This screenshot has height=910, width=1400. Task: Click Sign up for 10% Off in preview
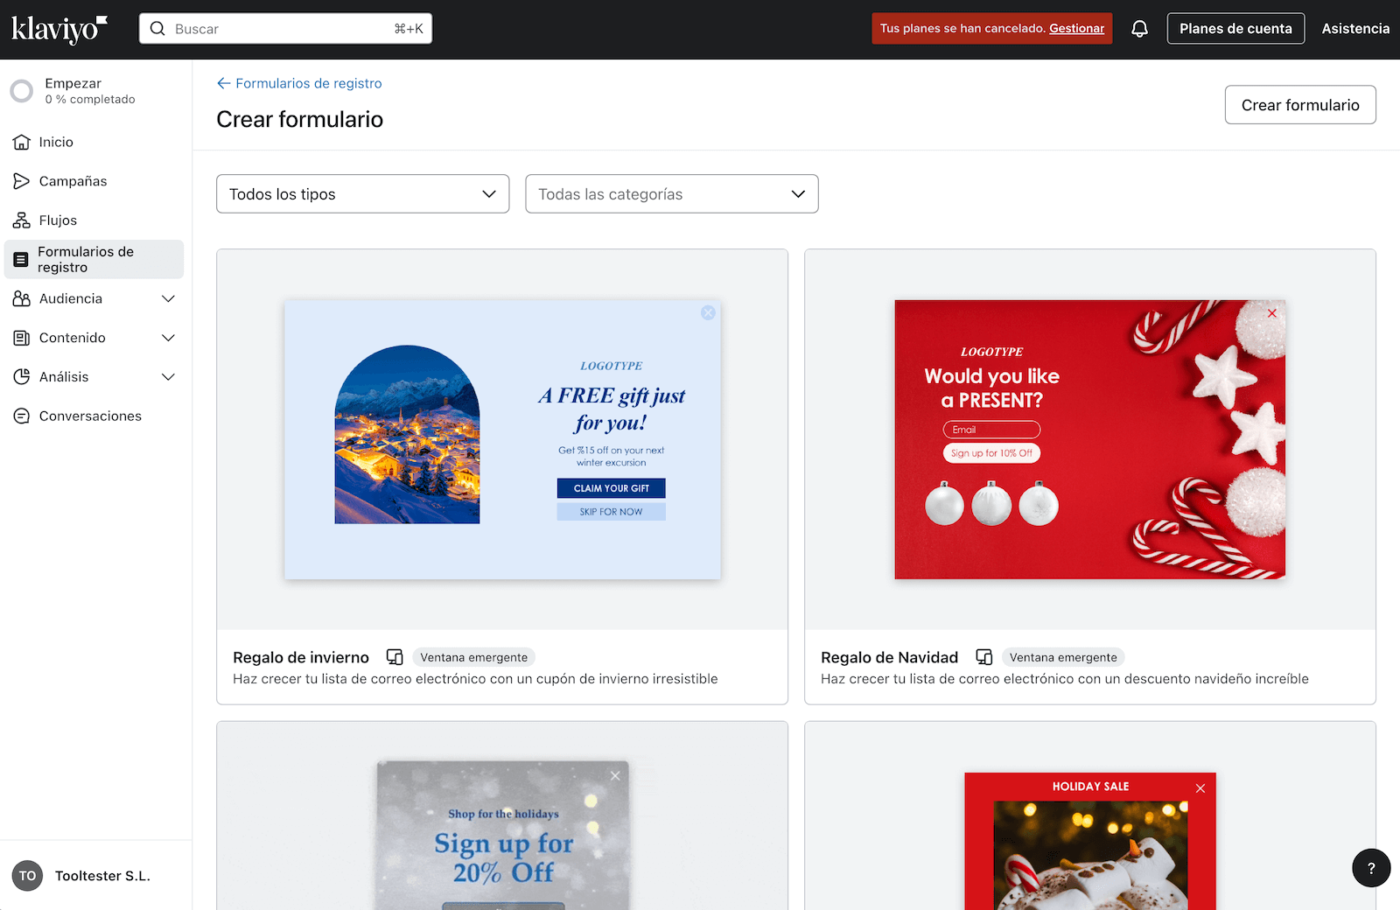991,453
